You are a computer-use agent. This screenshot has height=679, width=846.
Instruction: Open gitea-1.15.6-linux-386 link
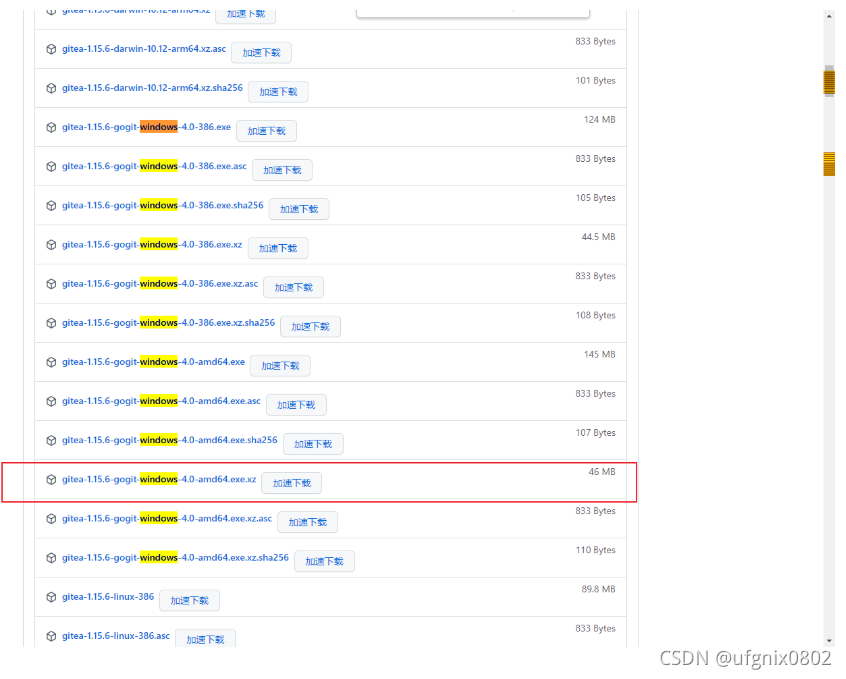(108, 596)
